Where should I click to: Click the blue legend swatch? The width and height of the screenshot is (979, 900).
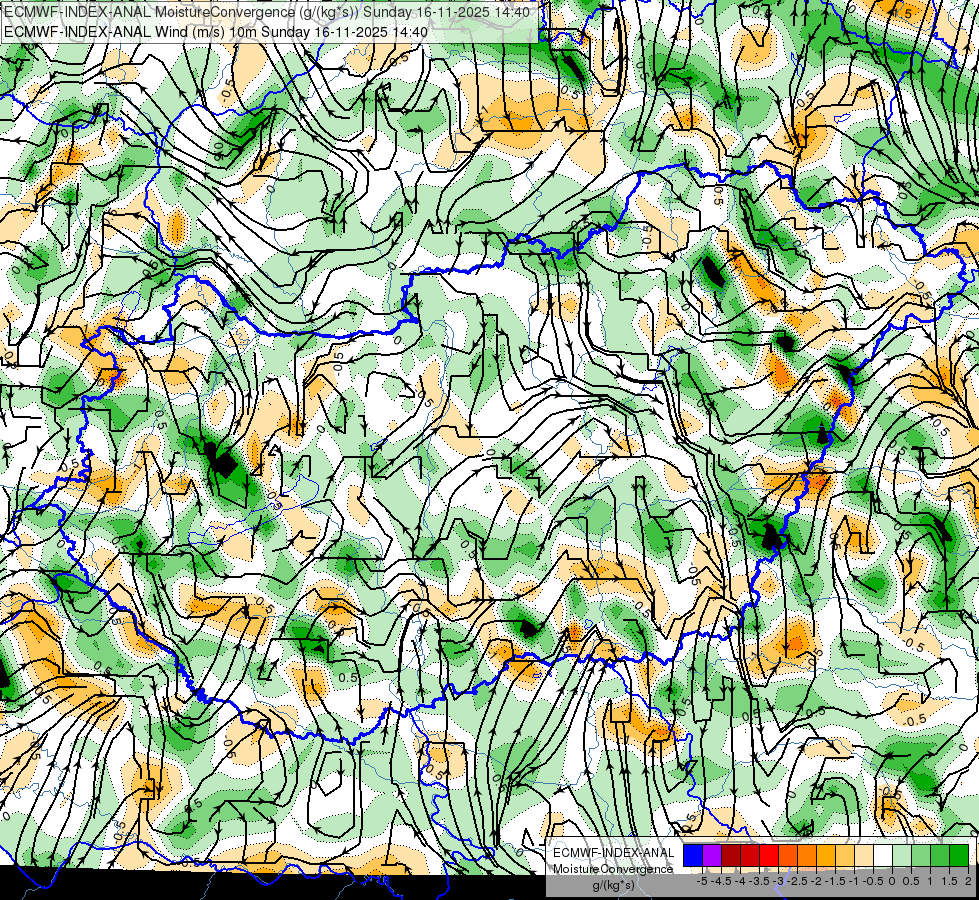(693, 856)
